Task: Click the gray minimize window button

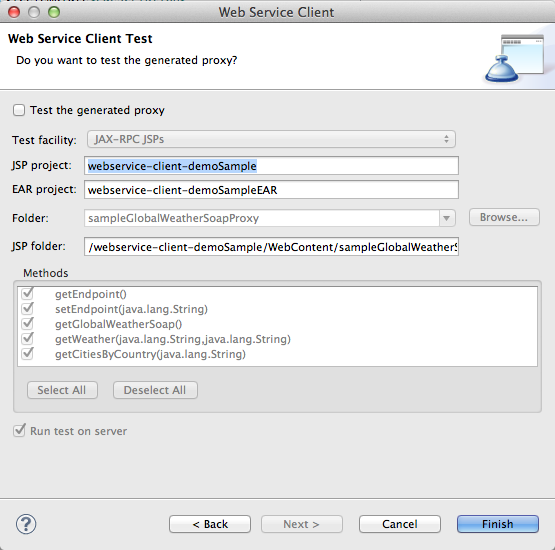Action: (x=34, y=12)
